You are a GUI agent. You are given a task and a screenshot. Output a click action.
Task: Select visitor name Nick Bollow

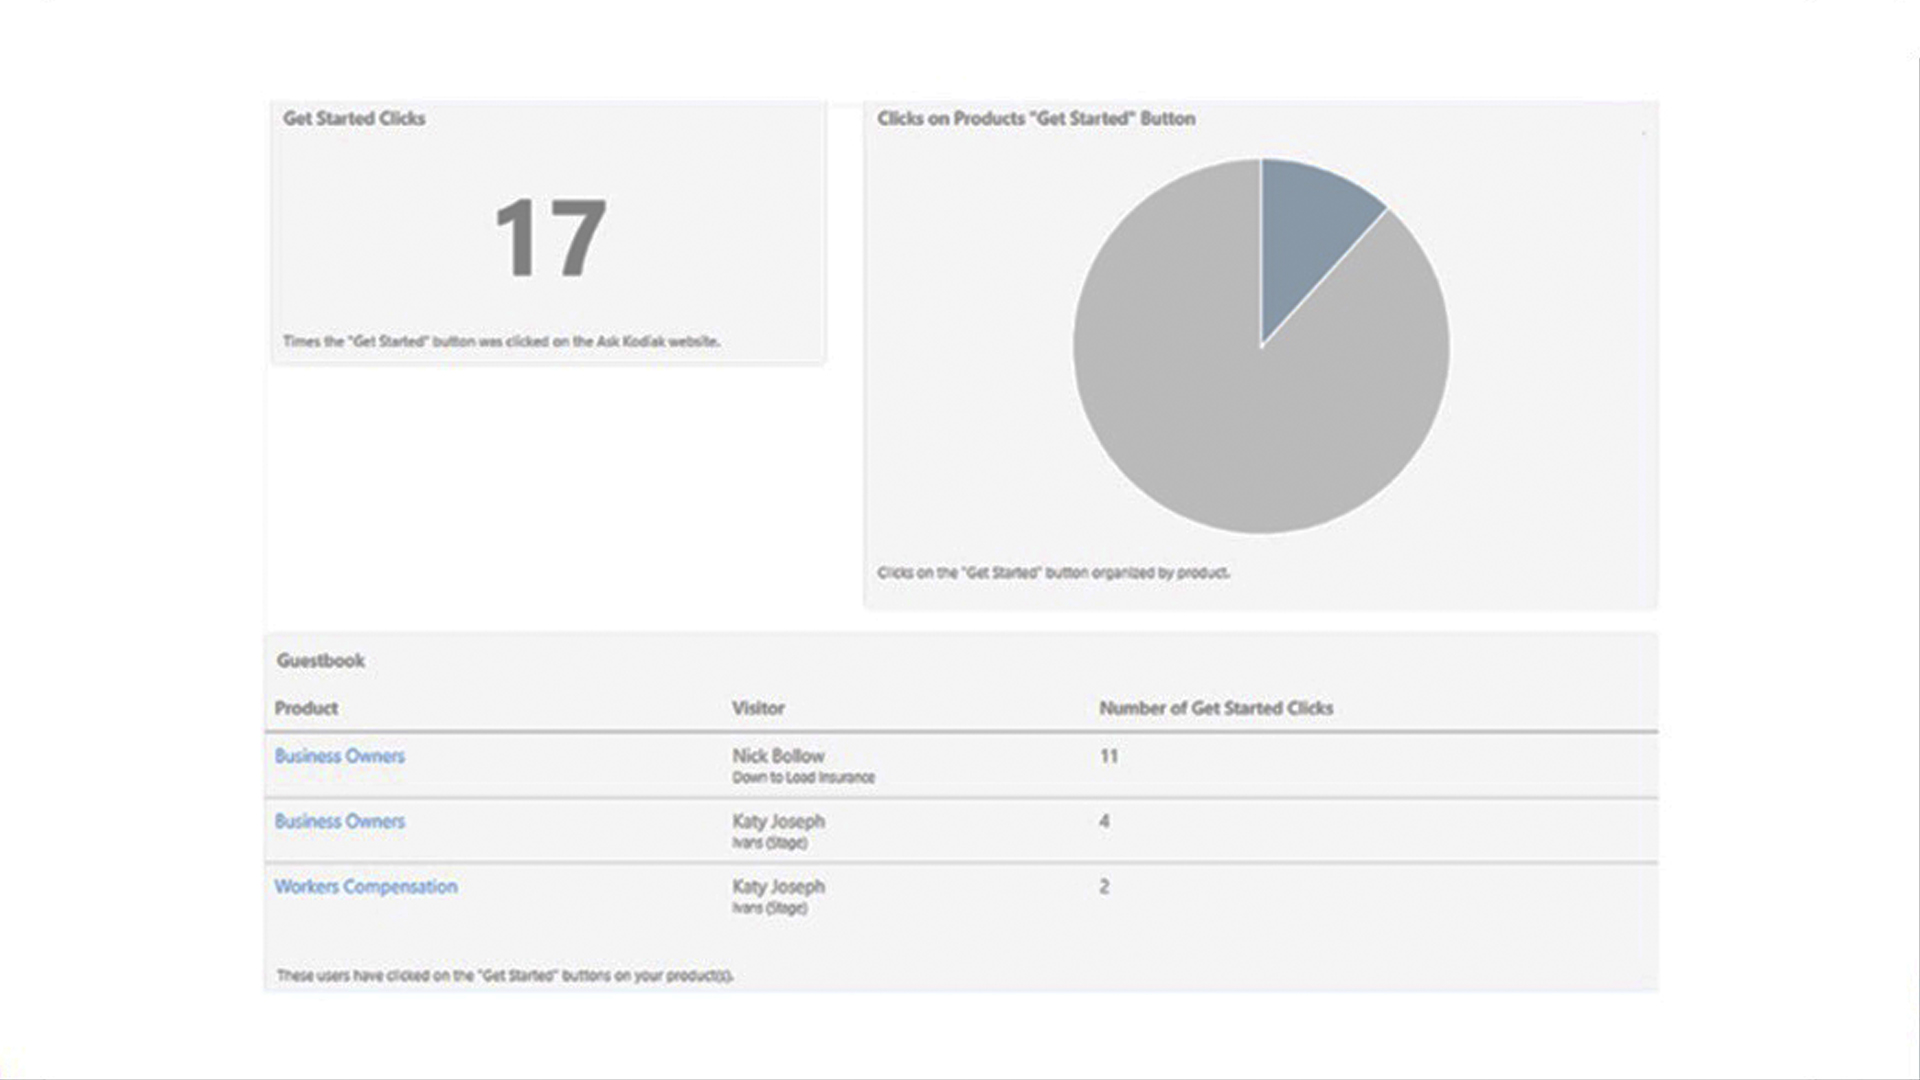[x=778, y=756]
